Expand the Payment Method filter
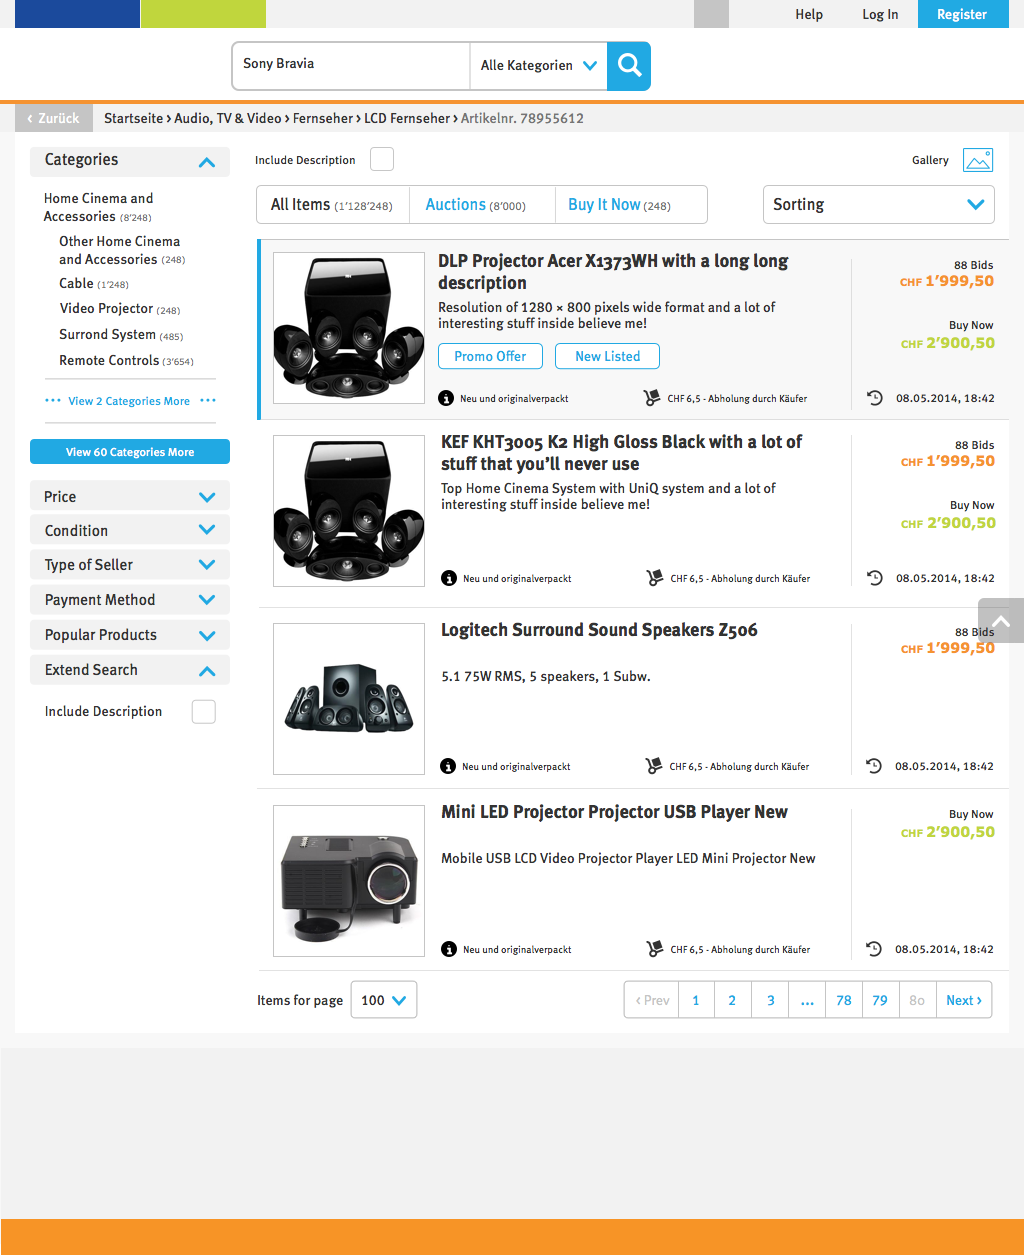 [130, 600]
